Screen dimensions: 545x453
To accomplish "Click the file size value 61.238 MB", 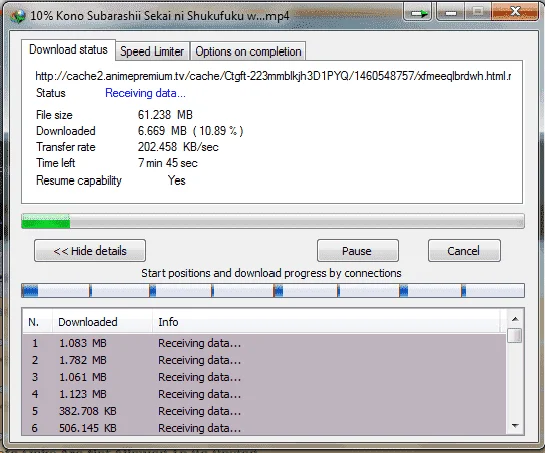I will tap(165, 115).
